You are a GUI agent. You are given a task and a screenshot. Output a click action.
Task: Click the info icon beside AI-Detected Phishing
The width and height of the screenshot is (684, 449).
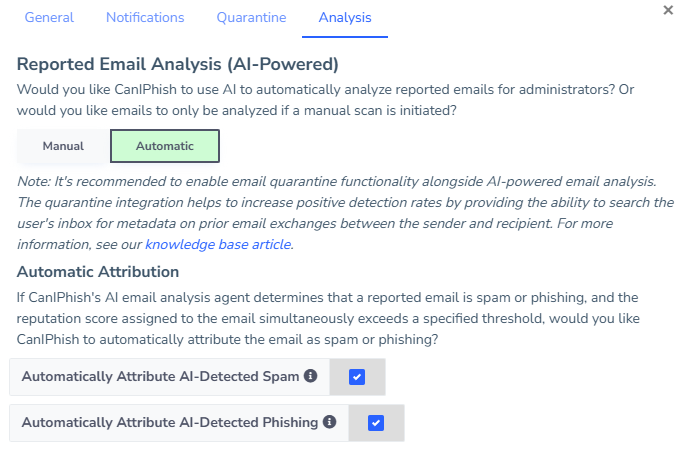(x=329, y=422)
